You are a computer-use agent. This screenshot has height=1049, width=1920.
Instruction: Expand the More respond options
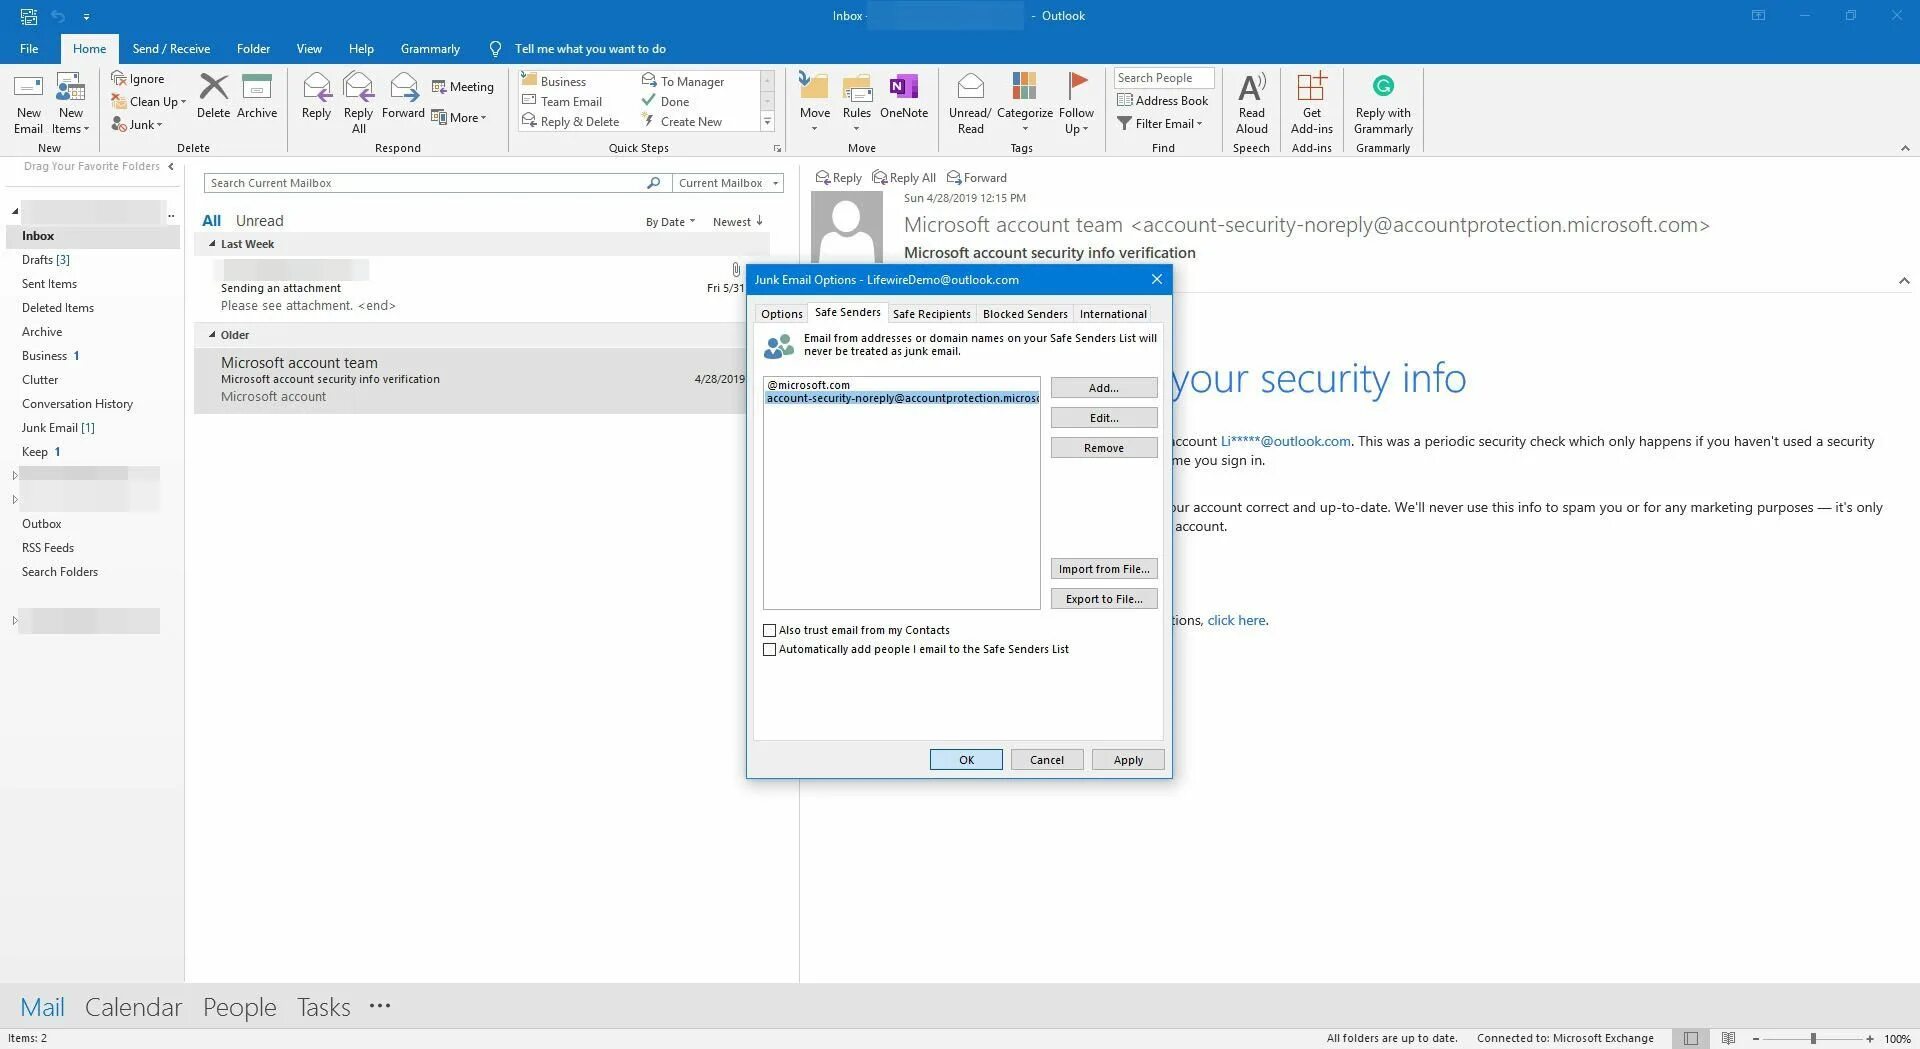point(459,117)
